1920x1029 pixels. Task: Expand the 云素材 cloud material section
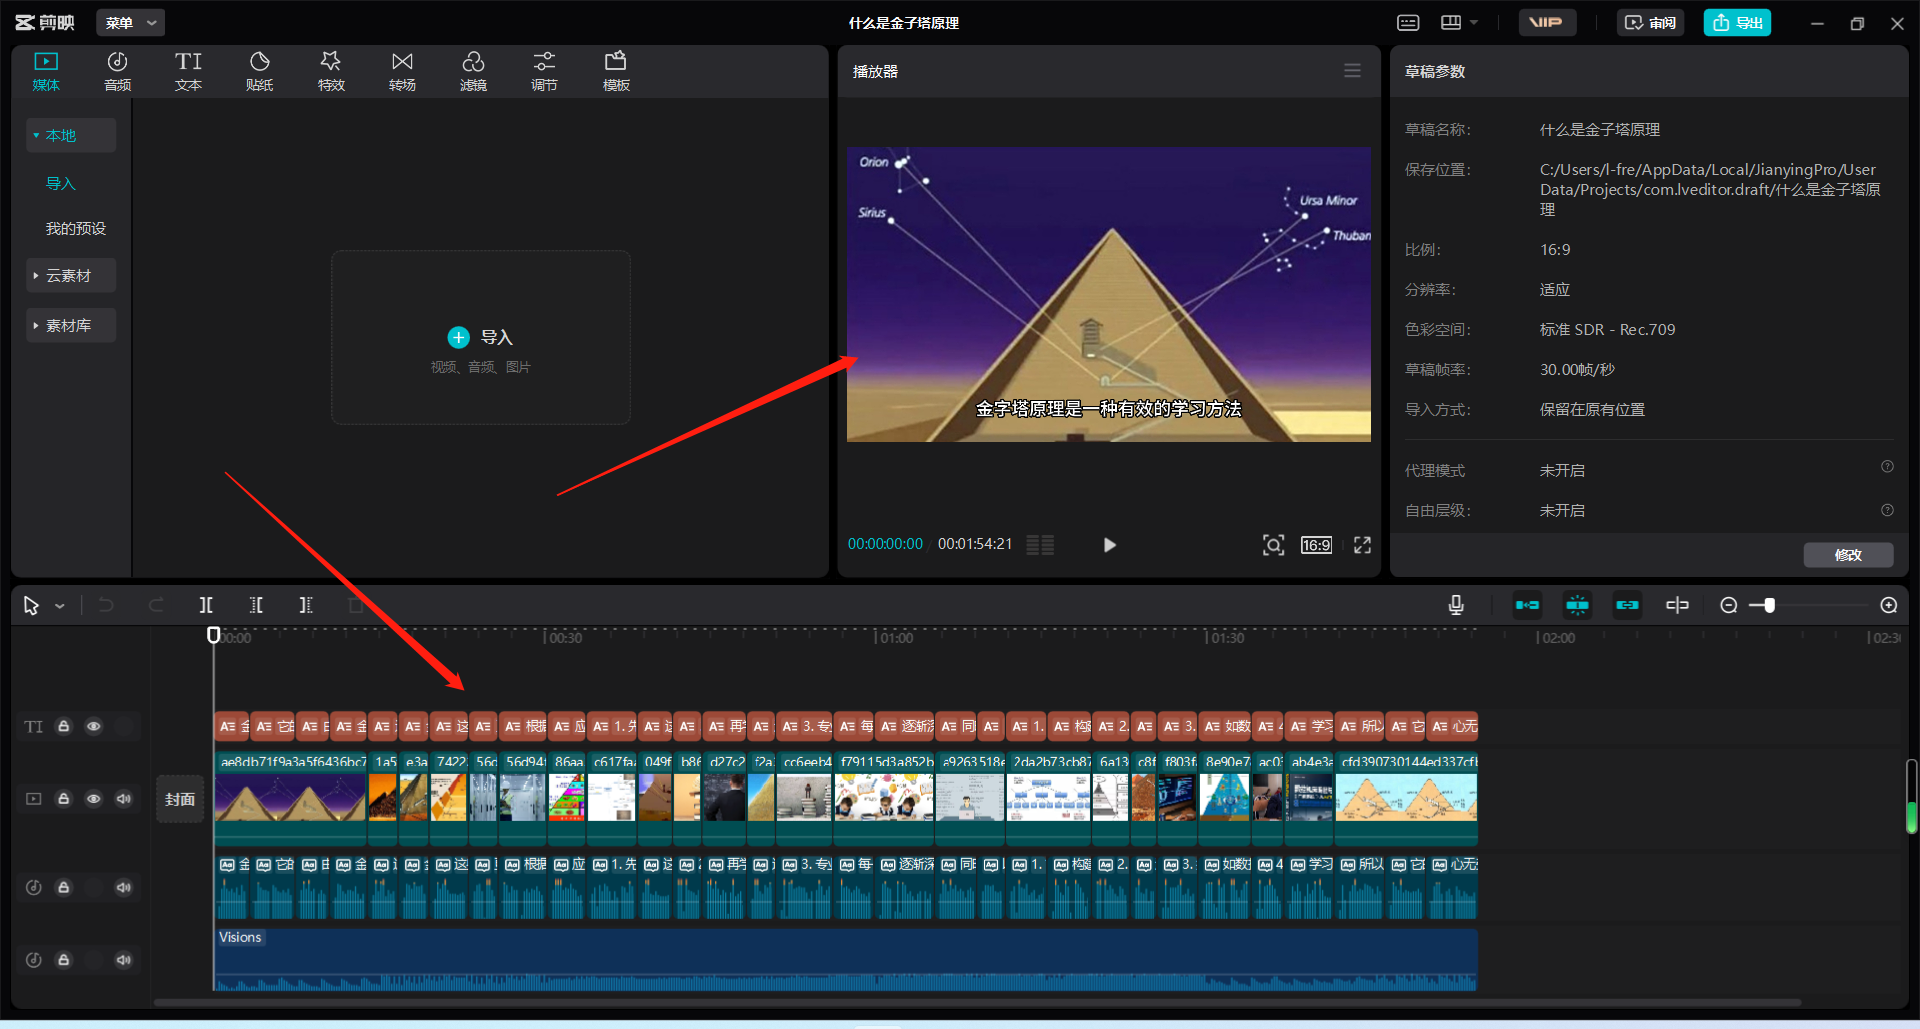[x=70, y=275]
